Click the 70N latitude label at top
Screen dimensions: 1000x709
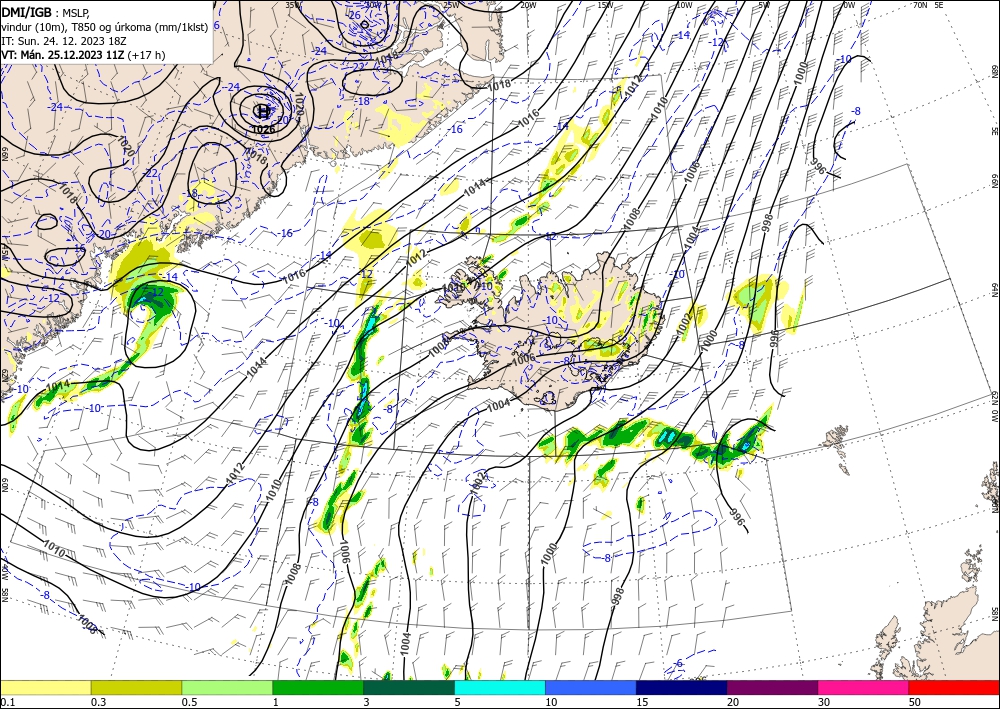920,5
